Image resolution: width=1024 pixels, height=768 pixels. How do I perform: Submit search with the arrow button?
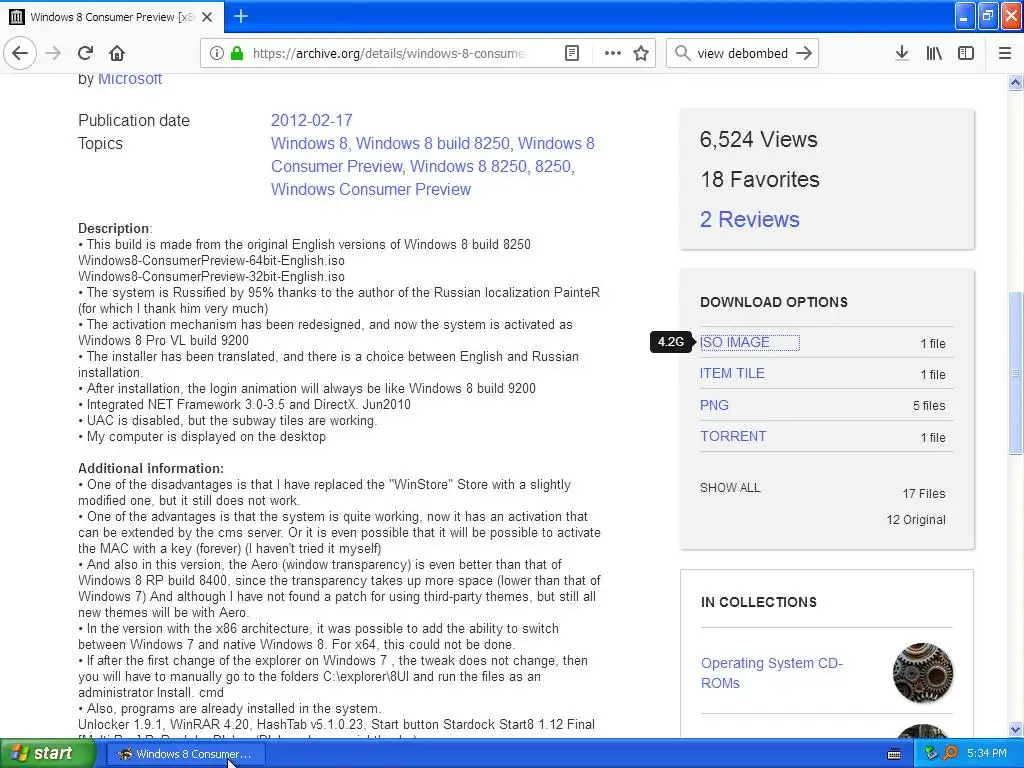(x=804, y=53)
